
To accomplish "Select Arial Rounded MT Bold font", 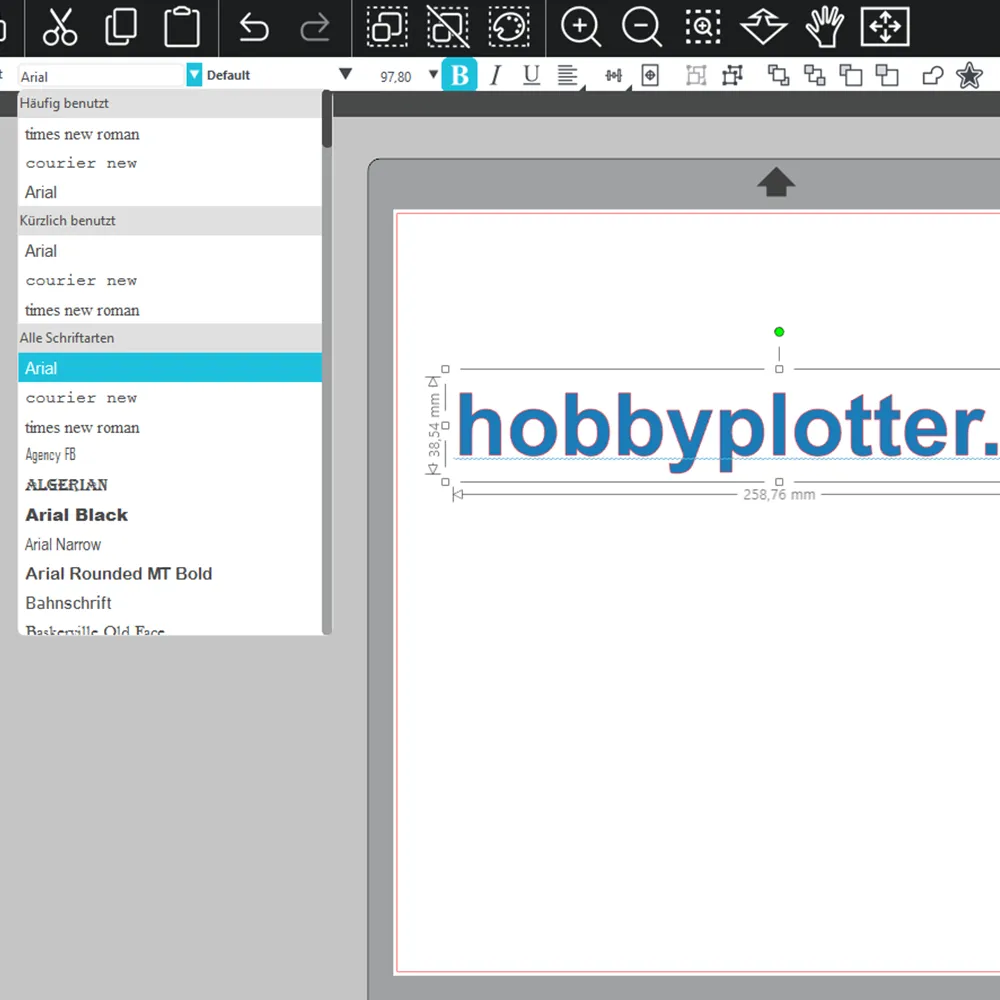I will click(170, 573).
